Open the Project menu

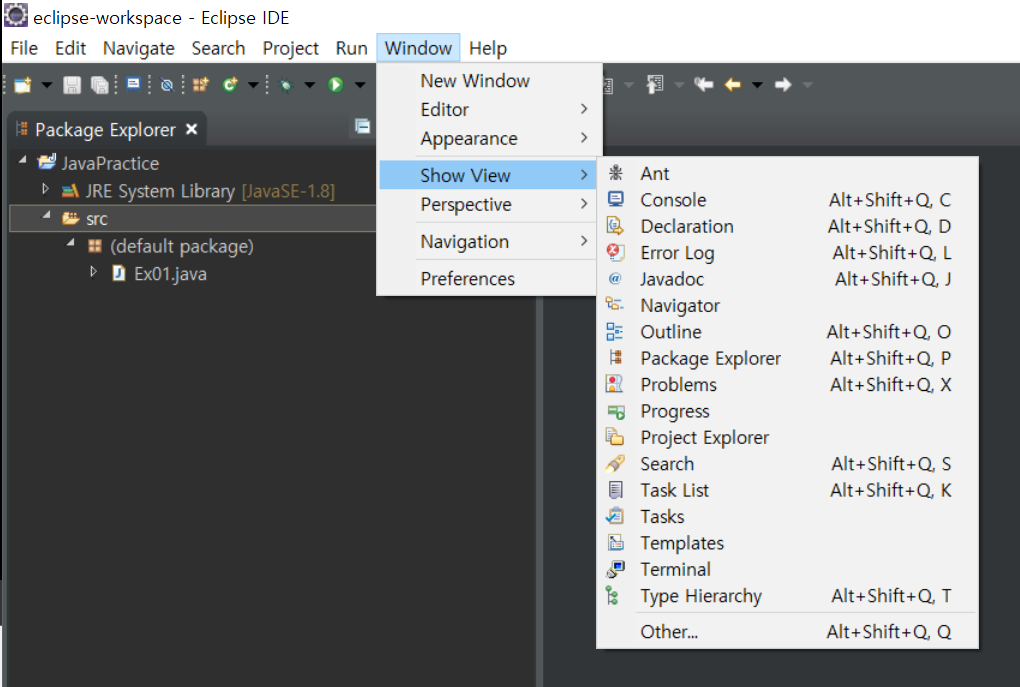290,48
